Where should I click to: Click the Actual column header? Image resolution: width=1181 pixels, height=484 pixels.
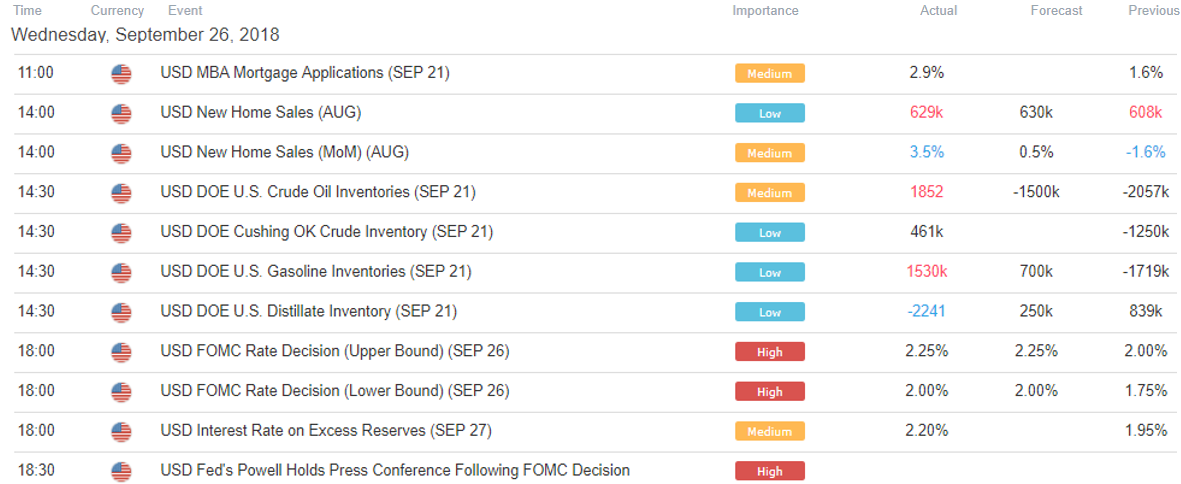point(938,11)
